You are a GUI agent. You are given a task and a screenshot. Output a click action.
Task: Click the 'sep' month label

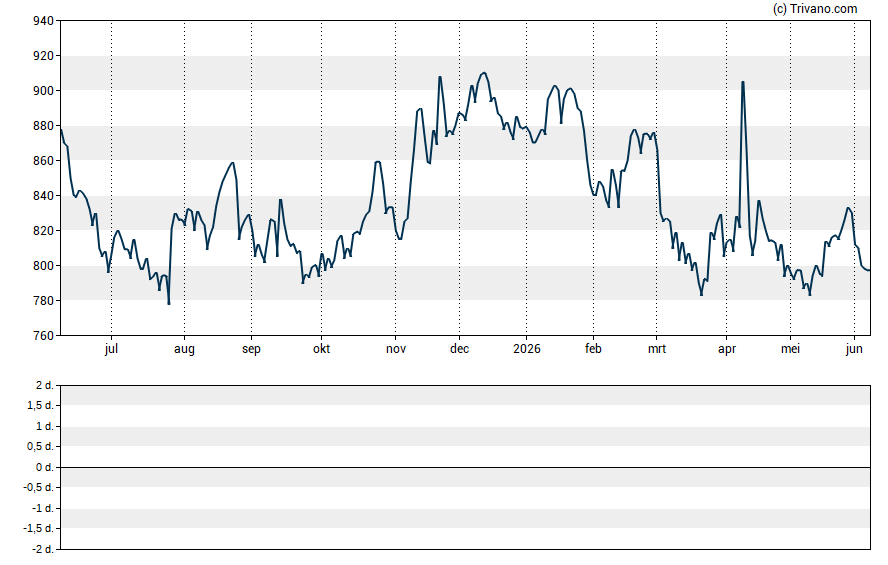(x=251, y=349)
